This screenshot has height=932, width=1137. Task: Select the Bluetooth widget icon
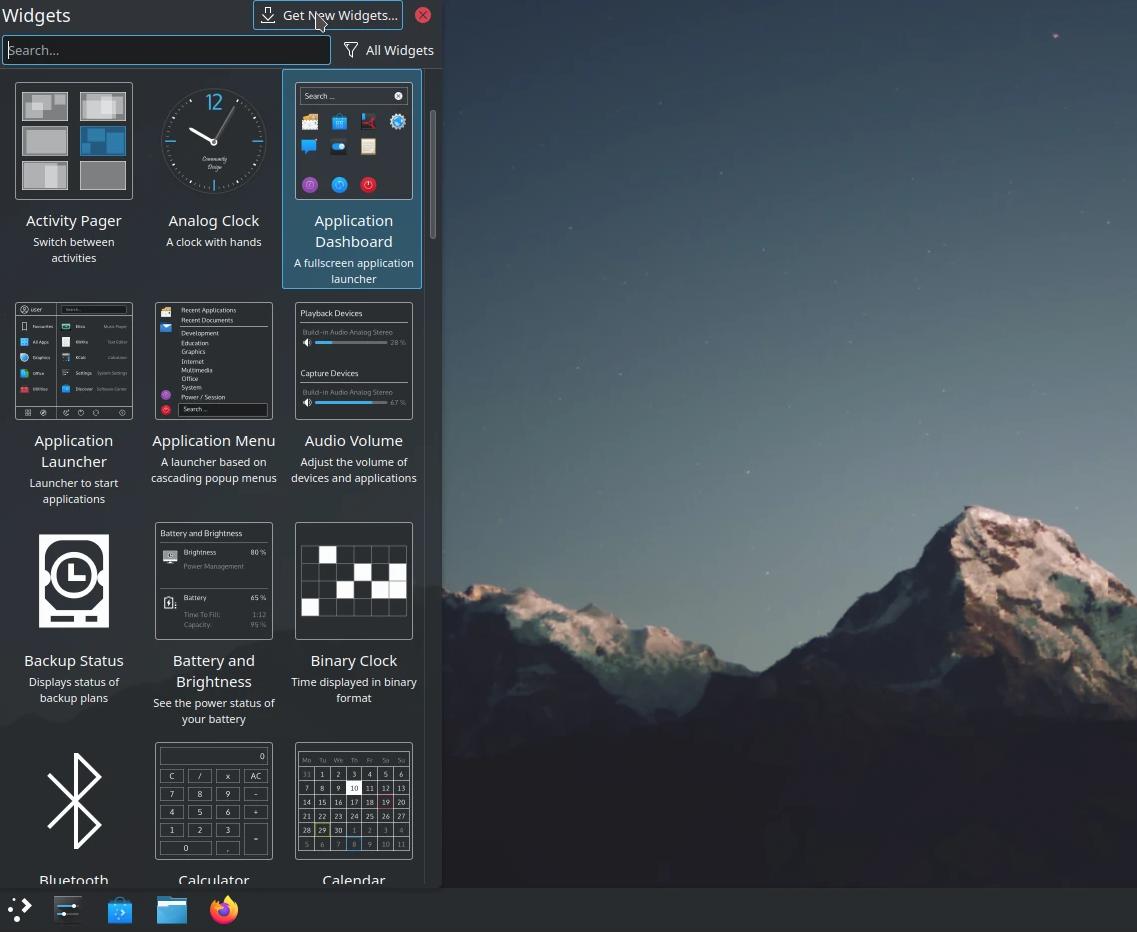coord(74,800)
